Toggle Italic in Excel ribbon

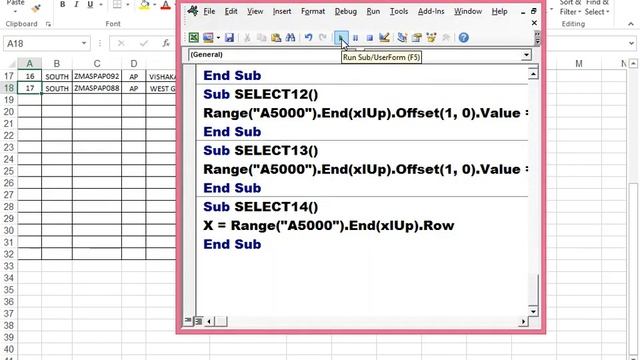[x=76, y=4]
